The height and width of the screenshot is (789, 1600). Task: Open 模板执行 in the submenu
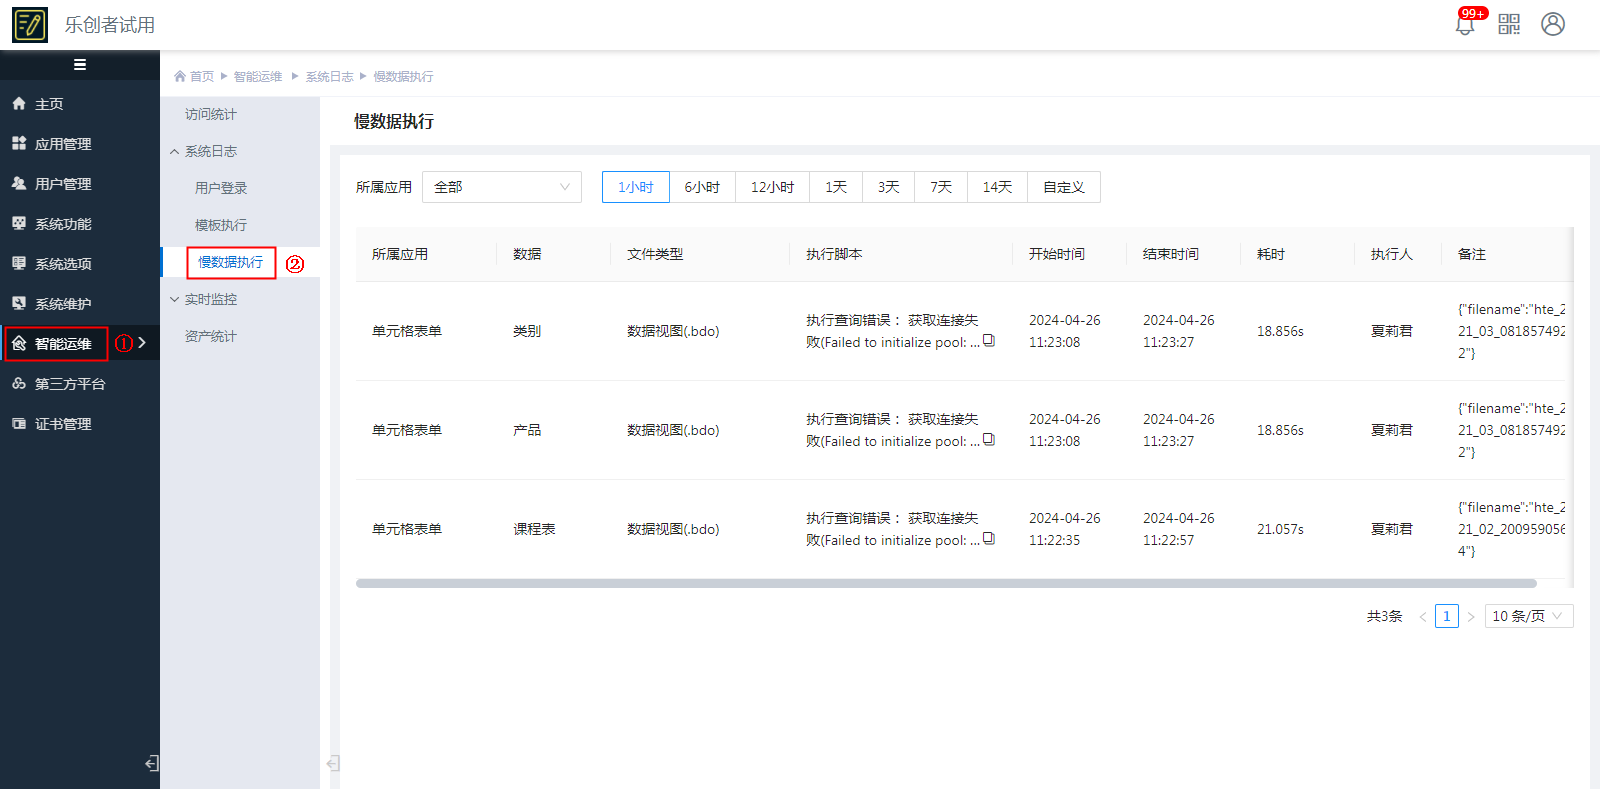point(221,225)
